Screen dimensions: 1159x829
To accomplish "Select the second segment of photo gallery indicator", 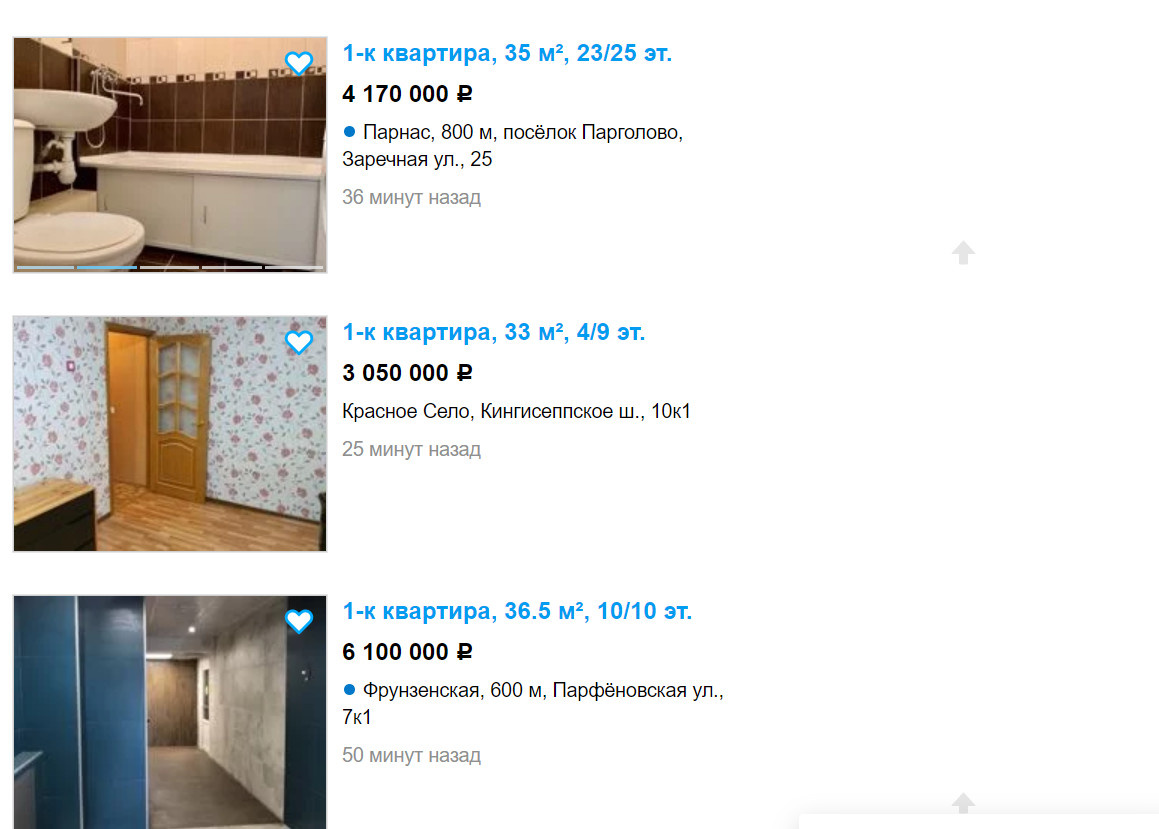I will click(x=107, y=267).
